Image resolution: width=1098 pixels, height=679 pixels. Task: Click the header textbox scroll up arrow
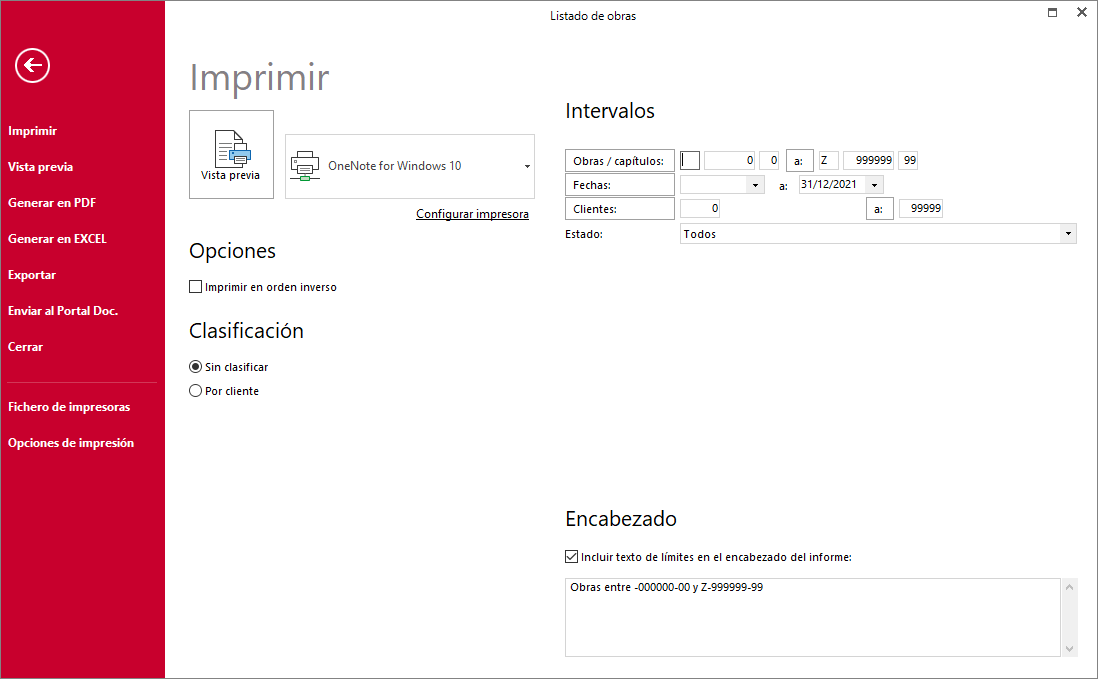click(1069, 587)
